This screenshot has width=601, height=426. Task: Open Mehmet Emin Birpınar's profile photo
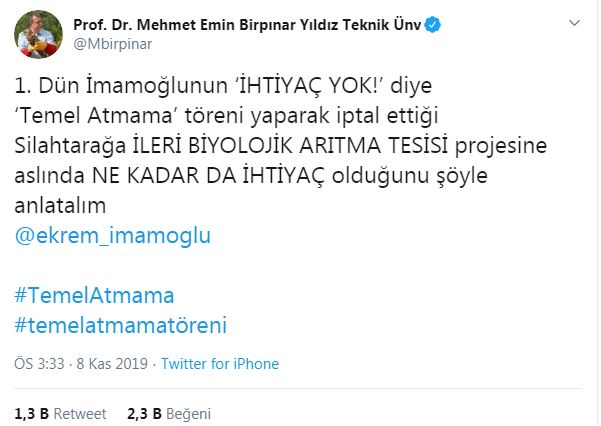[x=38, y=35]
